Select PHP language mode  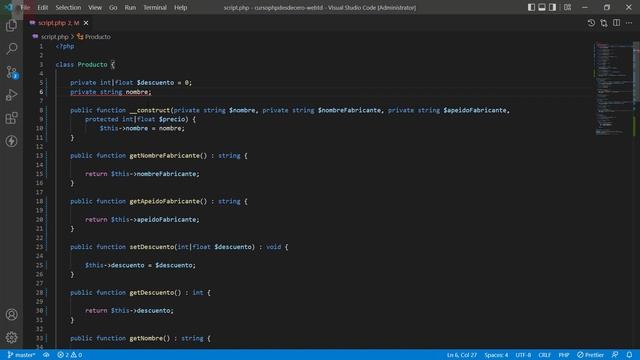(564, 355)
